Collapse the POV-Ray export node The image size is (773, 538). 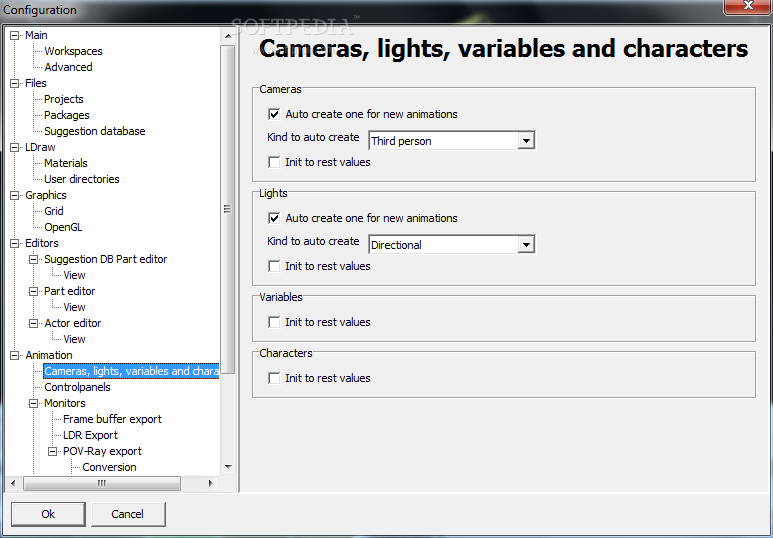point(52,451)
